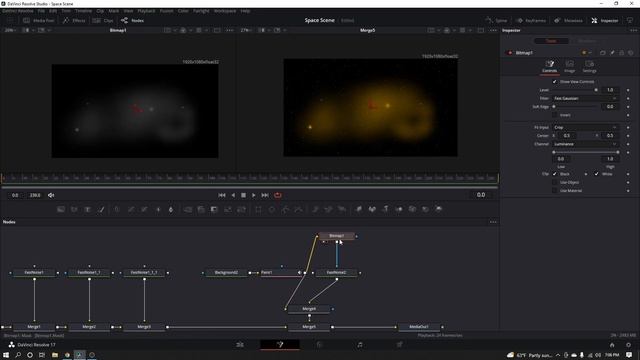
Task: Add a Transform node from toolbar
Action: click(242, 209)
